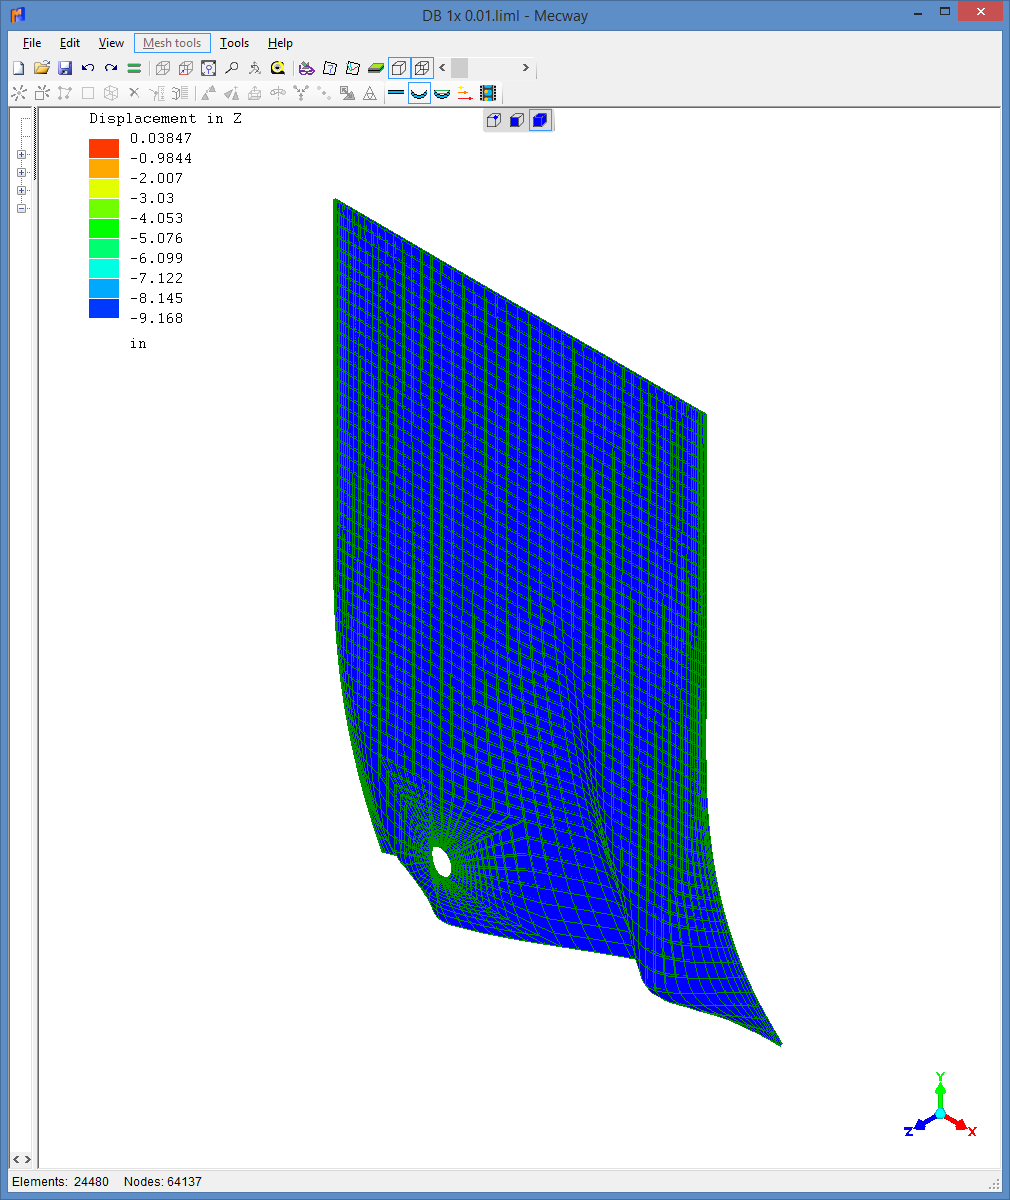Switch viewport to the outline cube display mode
Image resolution: width=1010 pixels, height=1200 pixels.
[x=494, y=121]
